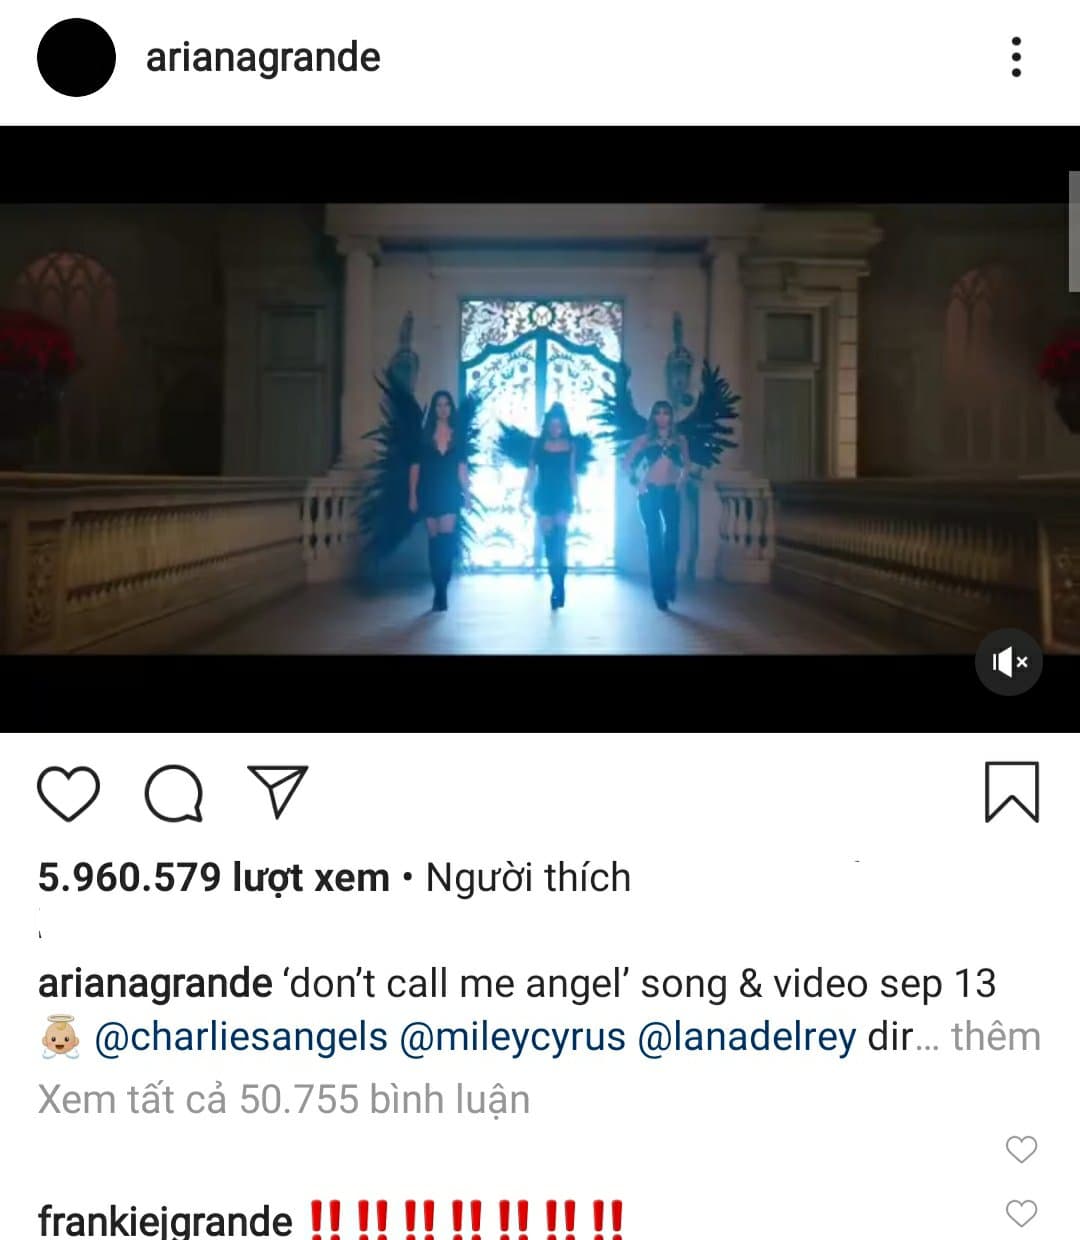This screenshot has height=1240, width=1080.
Task: Open arianagrande username in header
Action: [263, 57]
